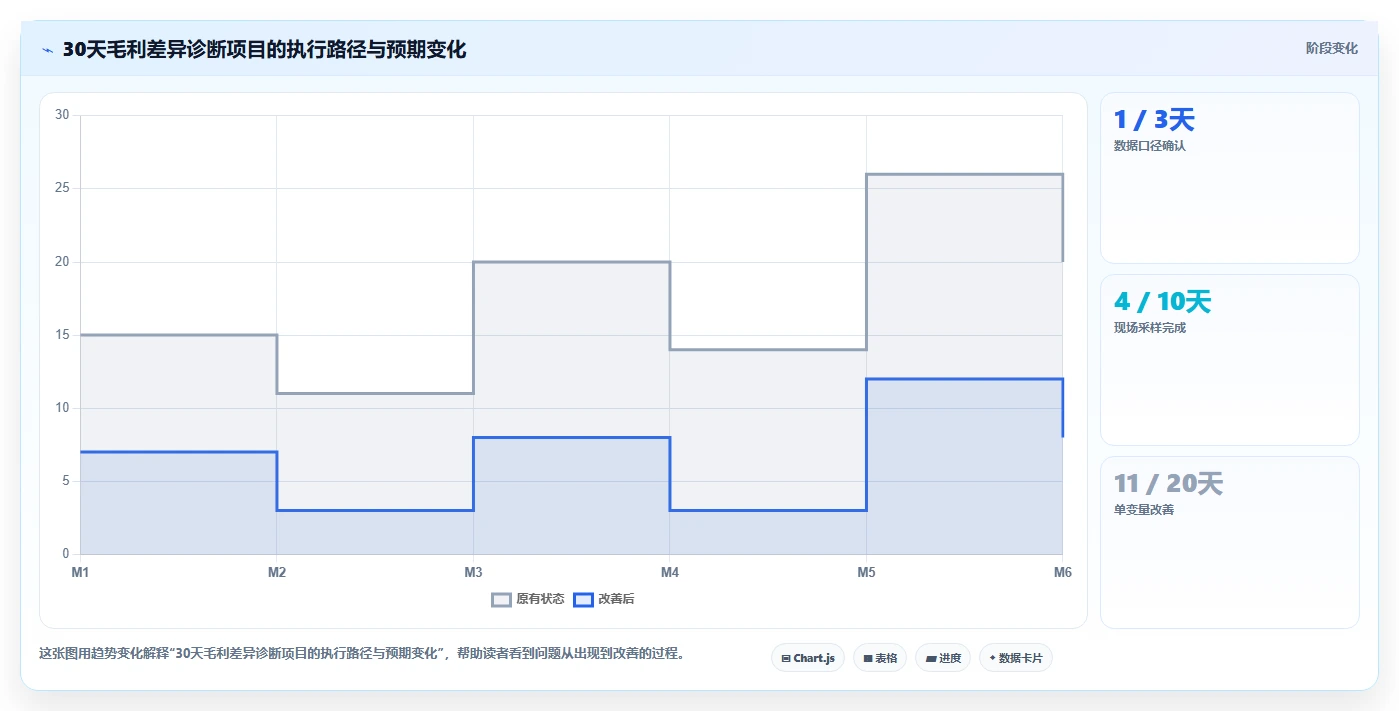
Task: Click the M1 axis label
Action: [80, 572]
